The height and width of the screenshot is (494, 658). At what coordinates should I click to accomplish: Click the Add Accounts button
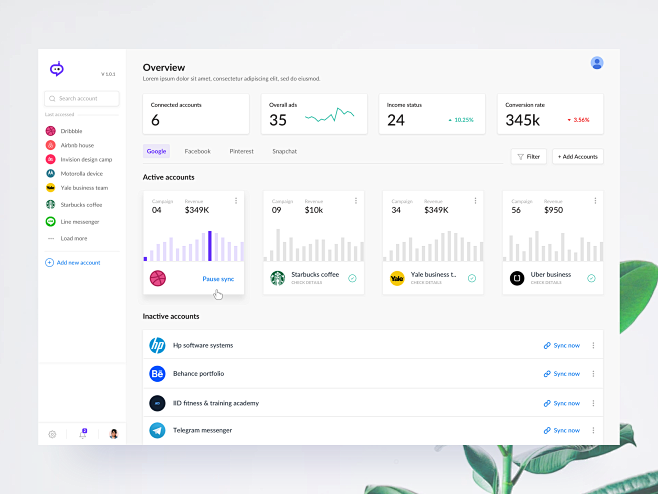pyautogui.click(x=578, y=157)
